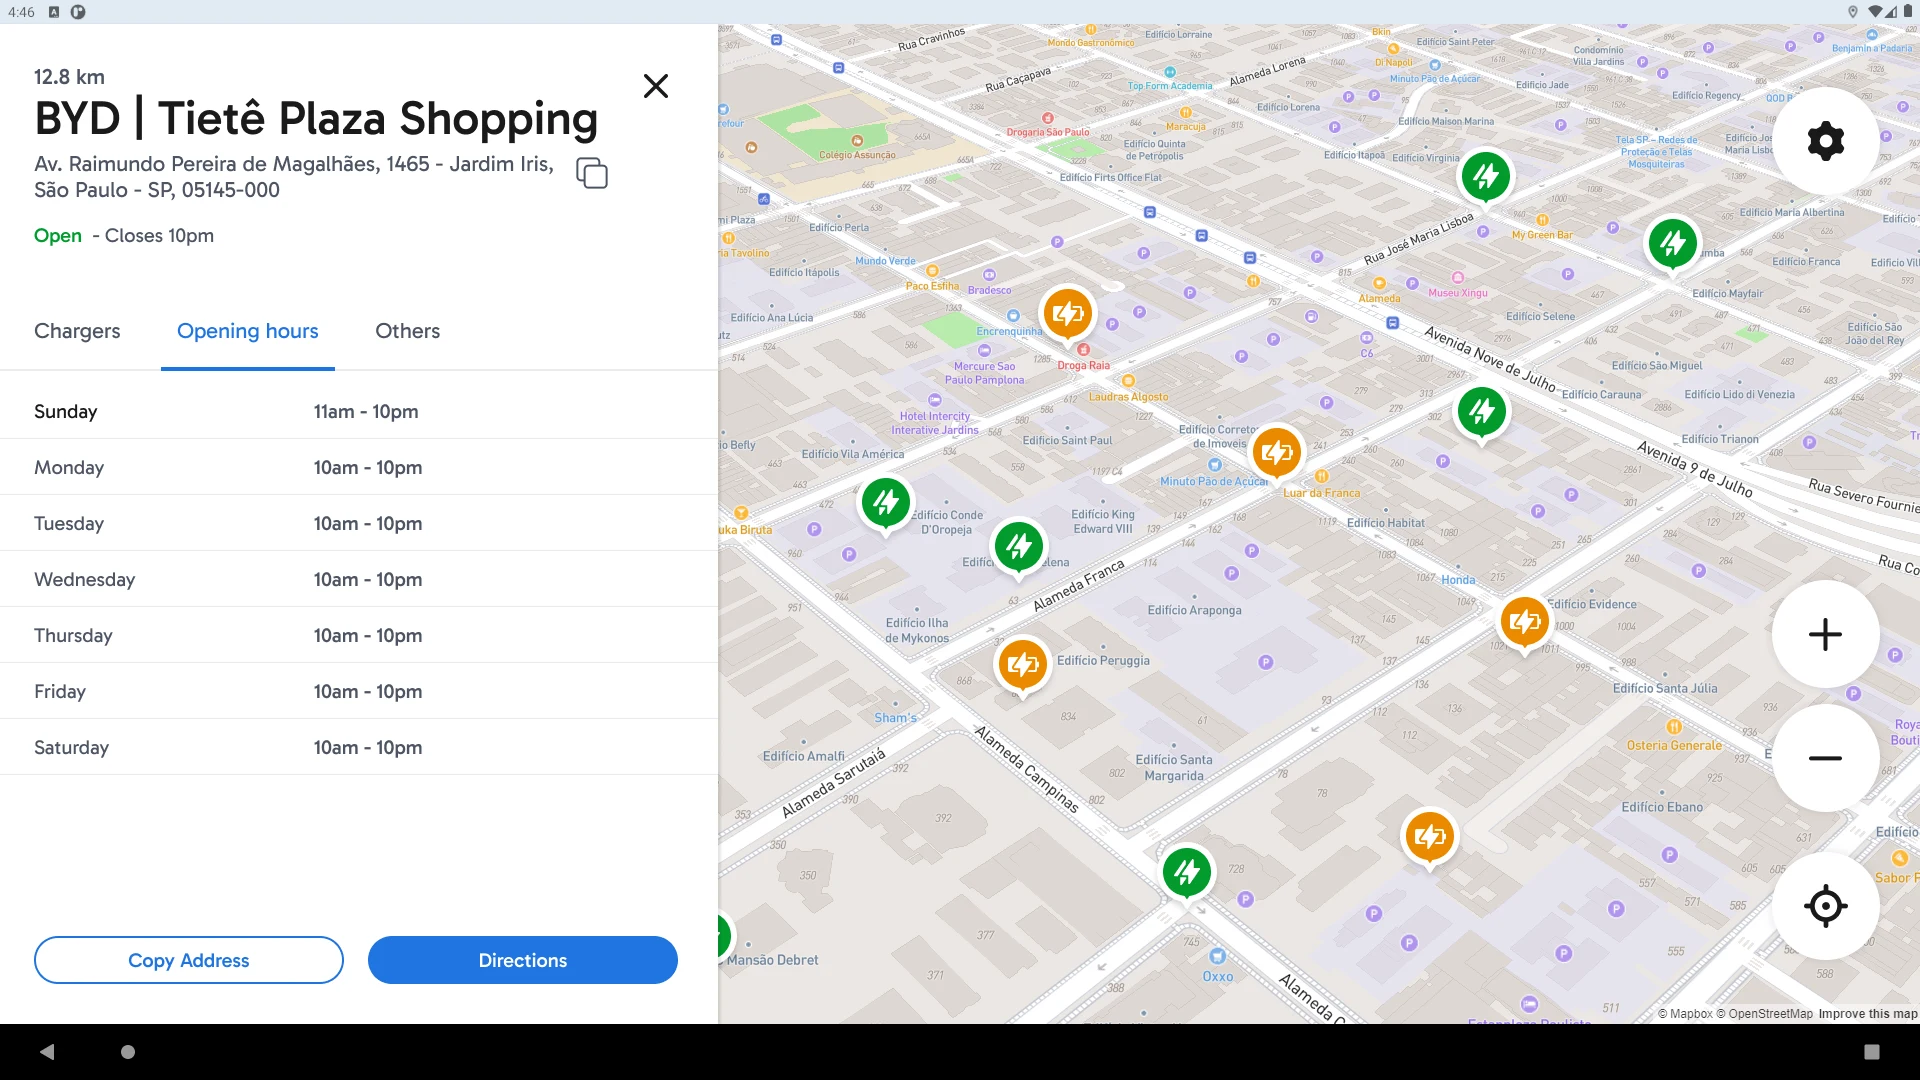Select orange charger pin near Edifício Evidence
1920x1080 pixels.
[x=1524, y=622]
